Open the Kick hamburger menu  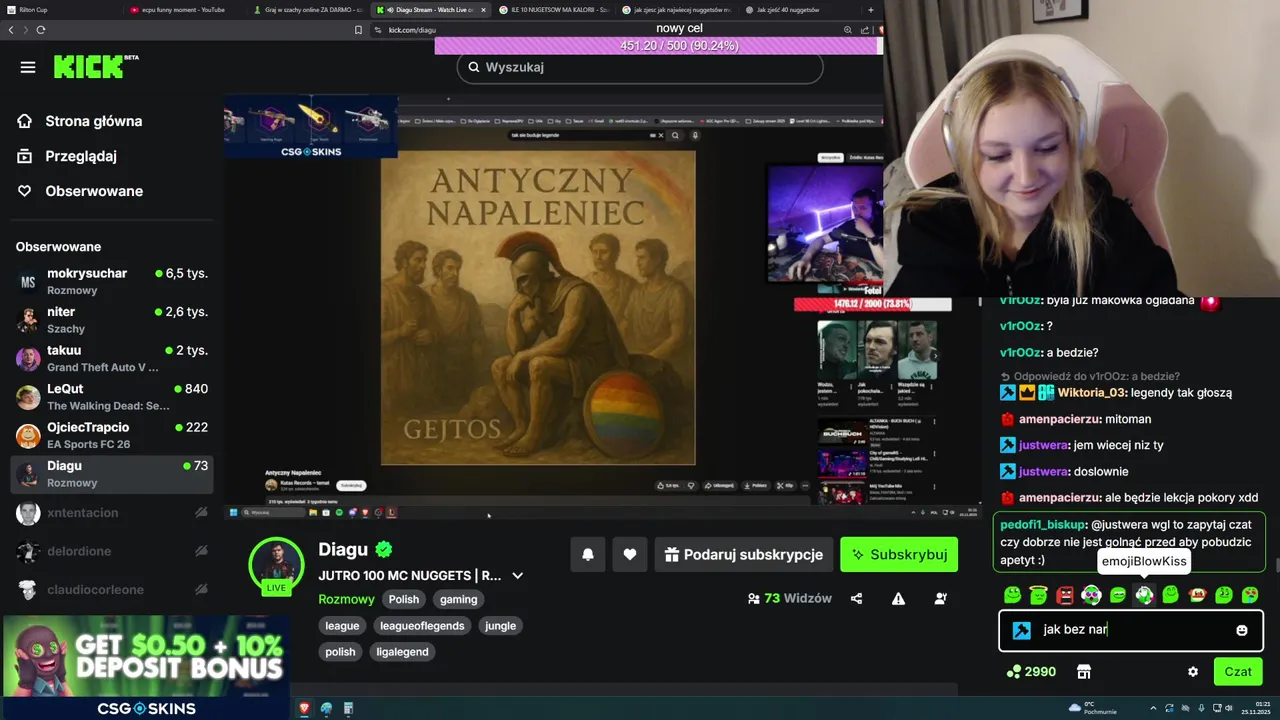tap(28, 67)
